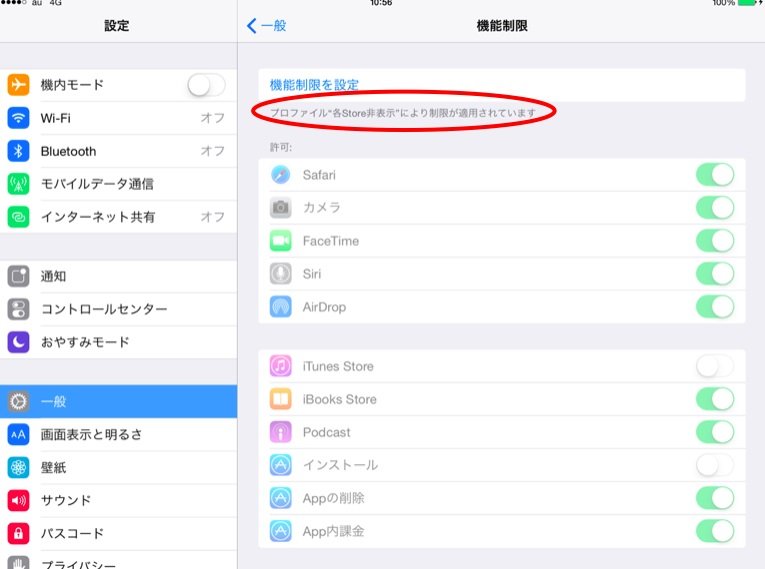The height and width of the screenshot is (569, 765).
Task: Tap the Podcast icon
Action: [x=281, y=432]
